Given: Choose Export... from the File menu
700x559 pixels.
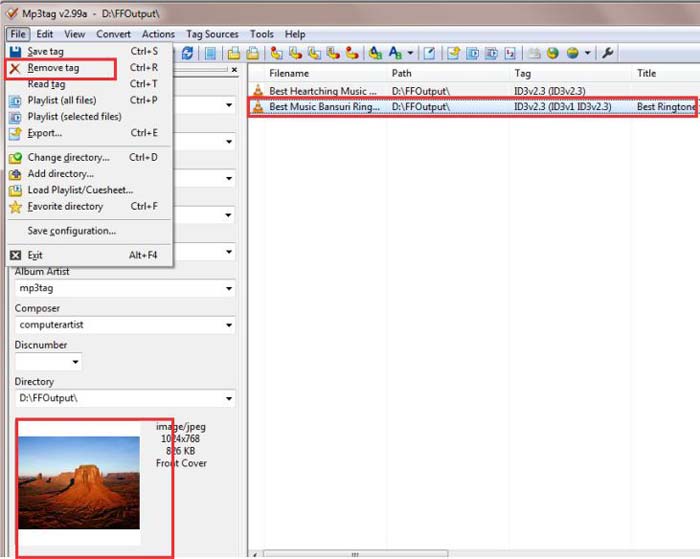Looking at the screenshot, I should point(89,133).
